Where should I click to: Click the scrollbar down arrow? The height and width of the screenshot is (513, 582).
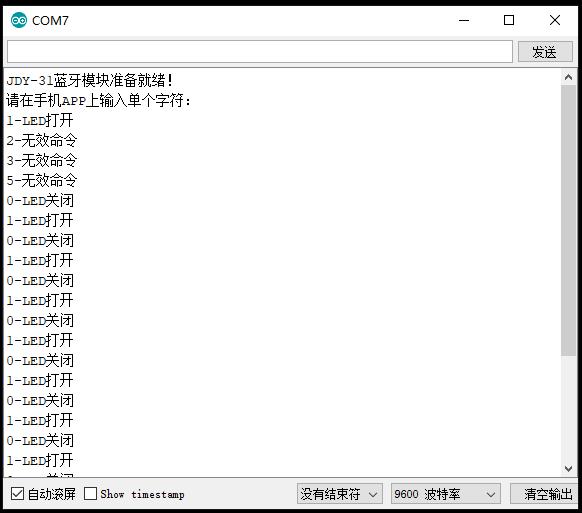tap(568, 469)
